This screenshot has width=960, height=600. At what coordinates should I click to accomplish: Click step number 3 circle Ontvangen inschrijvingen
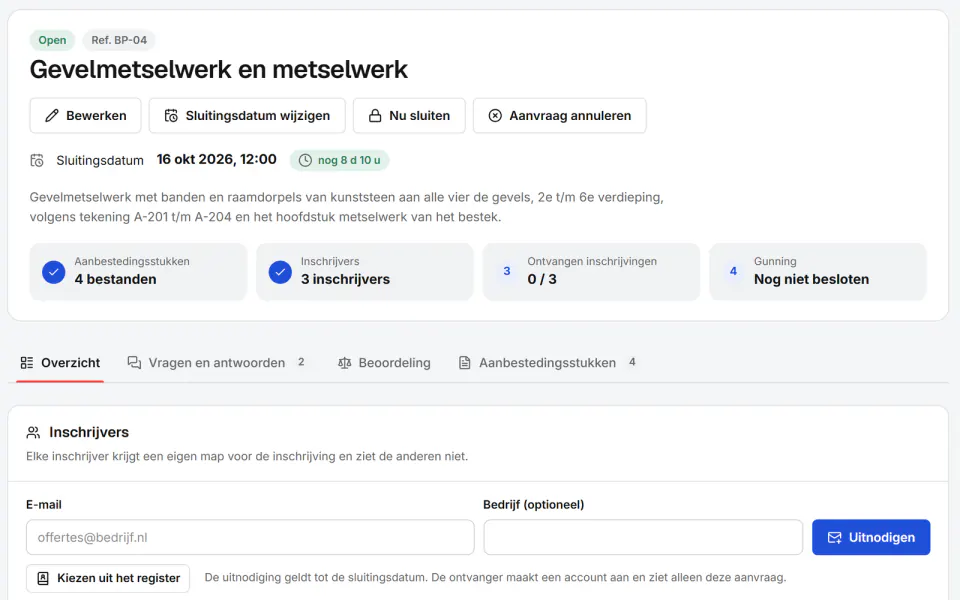(x=506, y=271)
